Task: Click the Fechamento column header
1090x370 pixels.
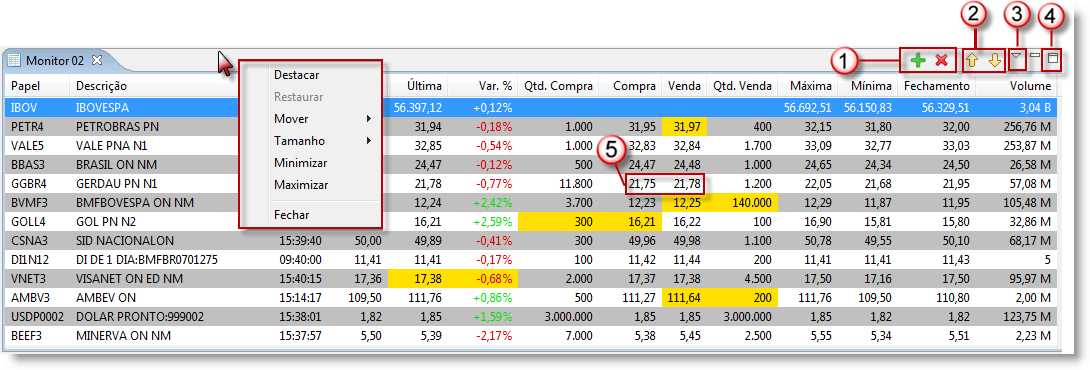Action: coord(936,86)
